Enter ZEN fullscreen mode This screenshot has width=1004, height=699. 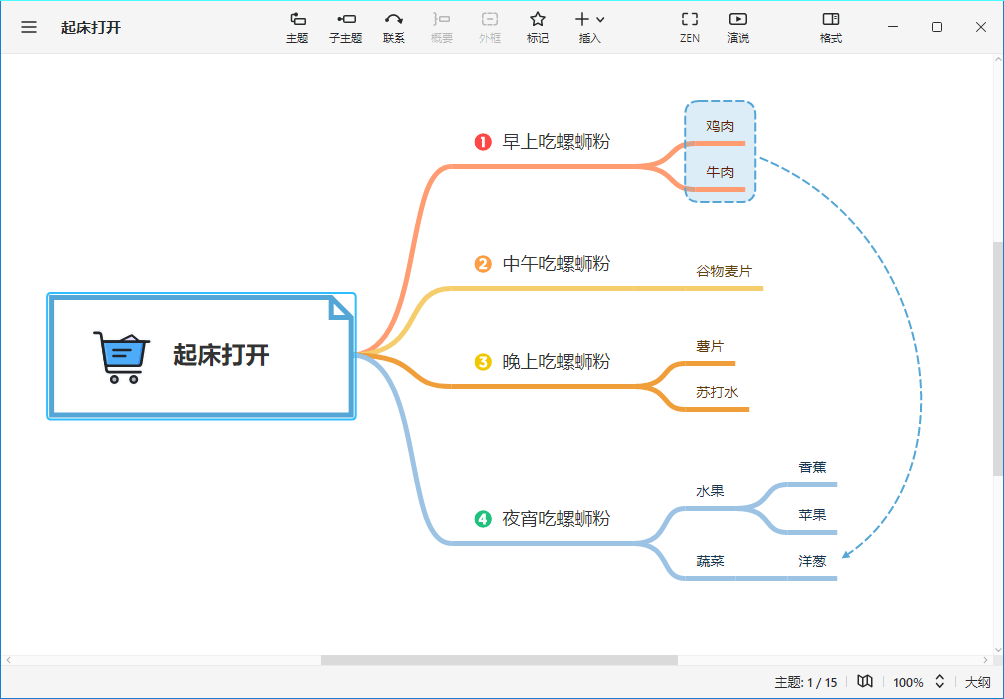click(x=689, y=26)
